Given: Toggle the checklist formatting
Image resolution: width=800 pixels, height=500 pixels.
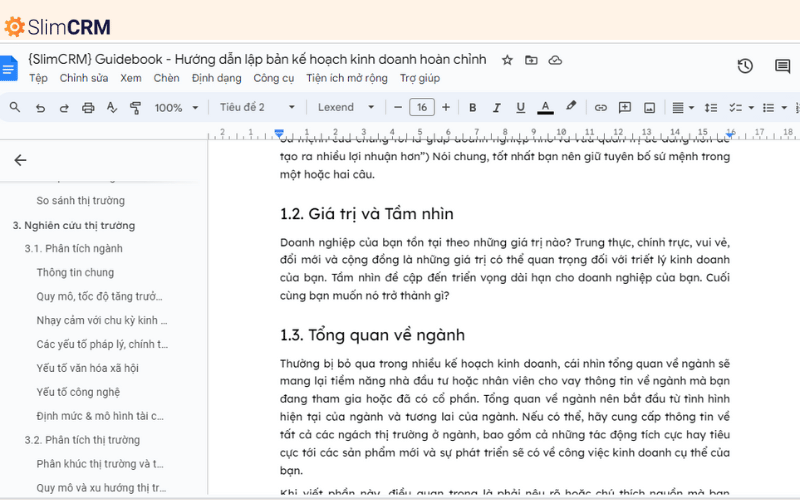Looking at the screenshot, I should point(735,108).
